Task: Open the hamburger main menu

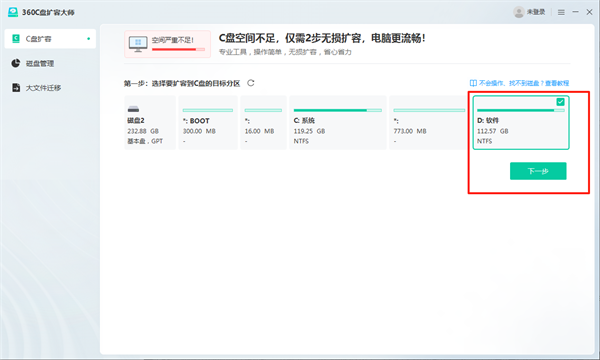Action: point(561,13)
